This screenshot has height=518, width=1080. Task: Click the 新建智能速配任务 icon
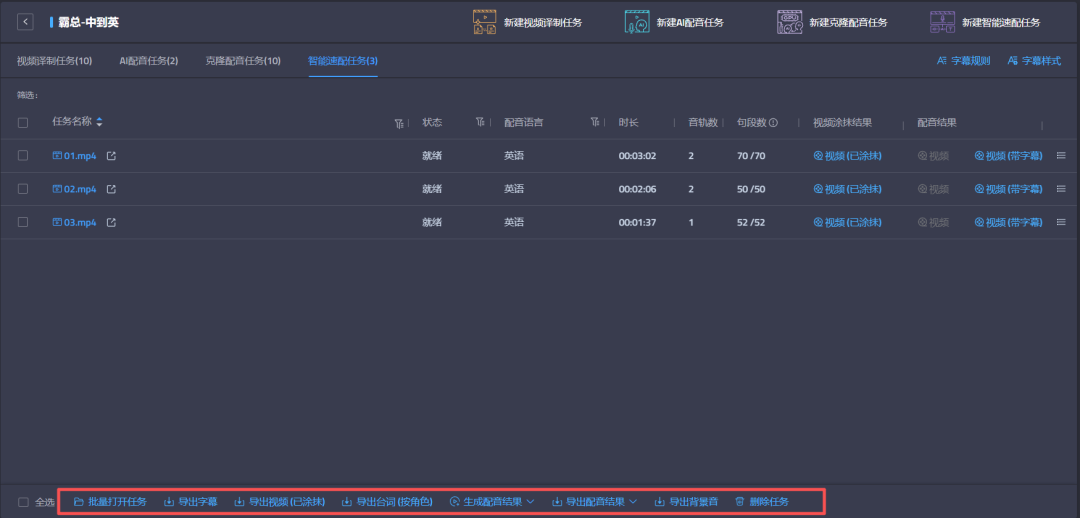point(942,22)
